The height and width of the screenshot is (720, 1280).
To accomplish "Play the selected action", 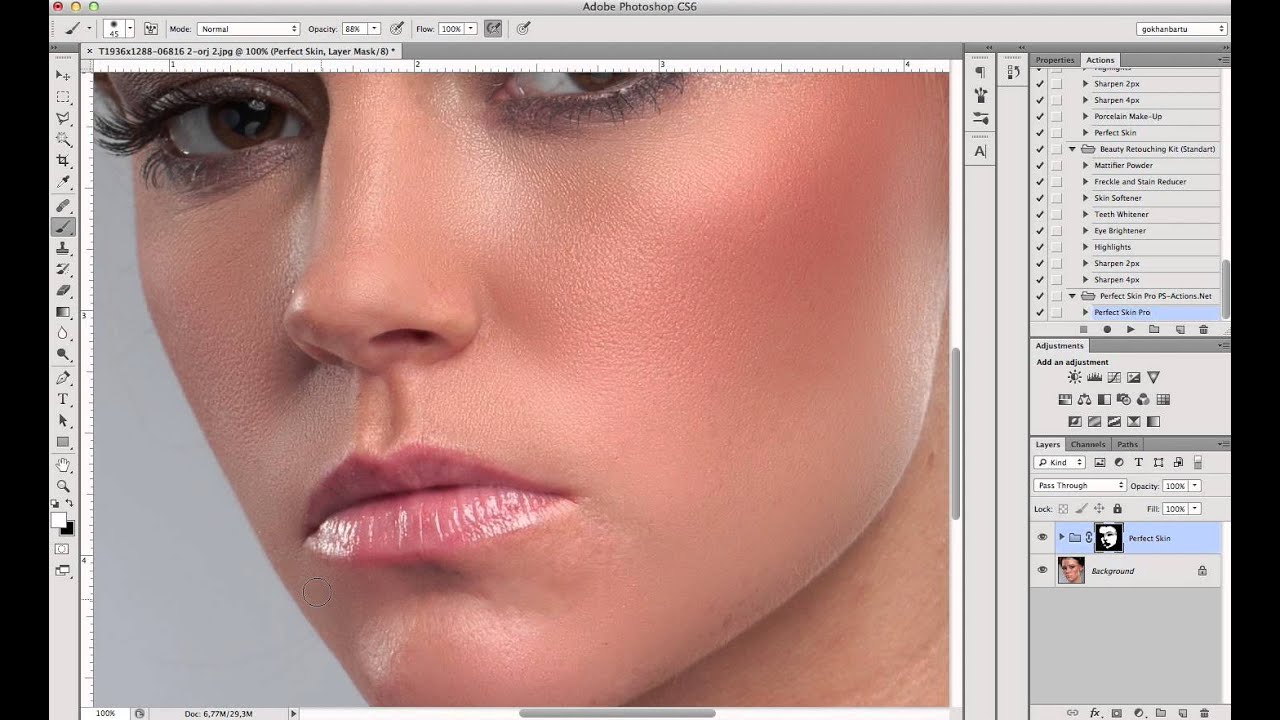I will (1130, 329).
